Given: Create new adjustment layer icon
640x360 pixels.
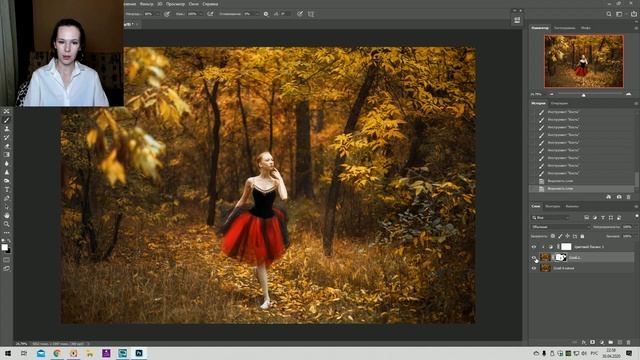Looking at the screenshot, I should click(x=602, y=342).
